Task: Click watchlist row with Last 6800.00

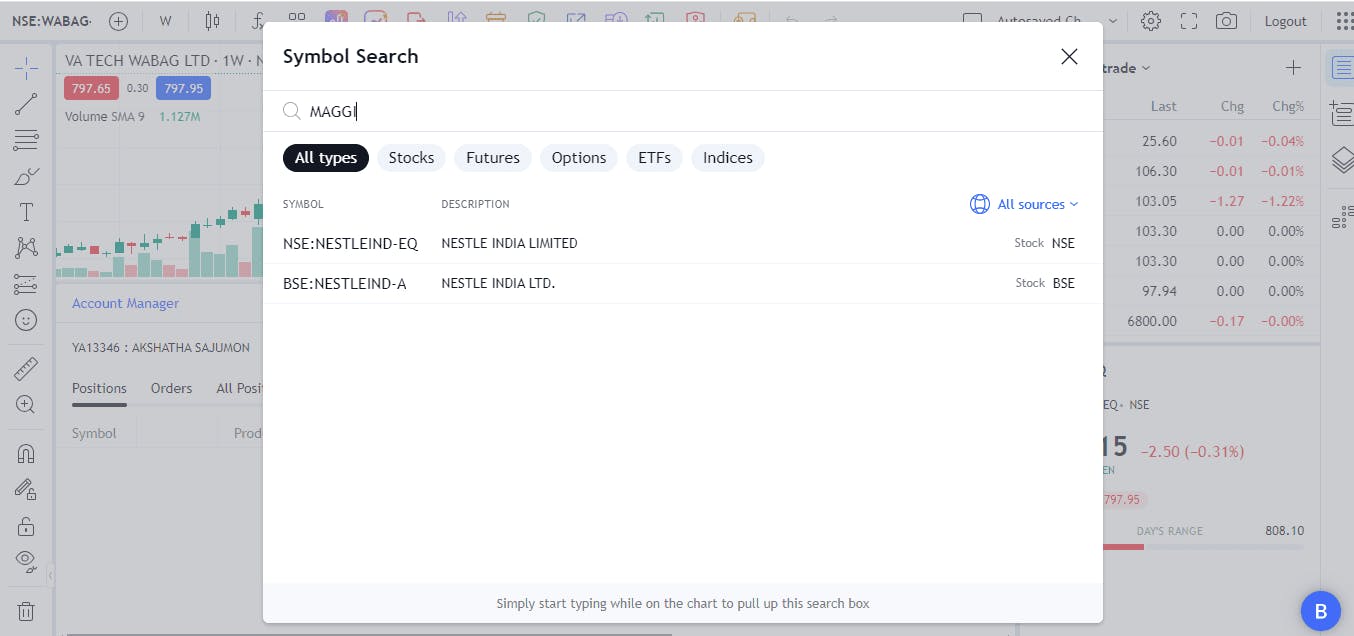Action: coord(1211,321)
